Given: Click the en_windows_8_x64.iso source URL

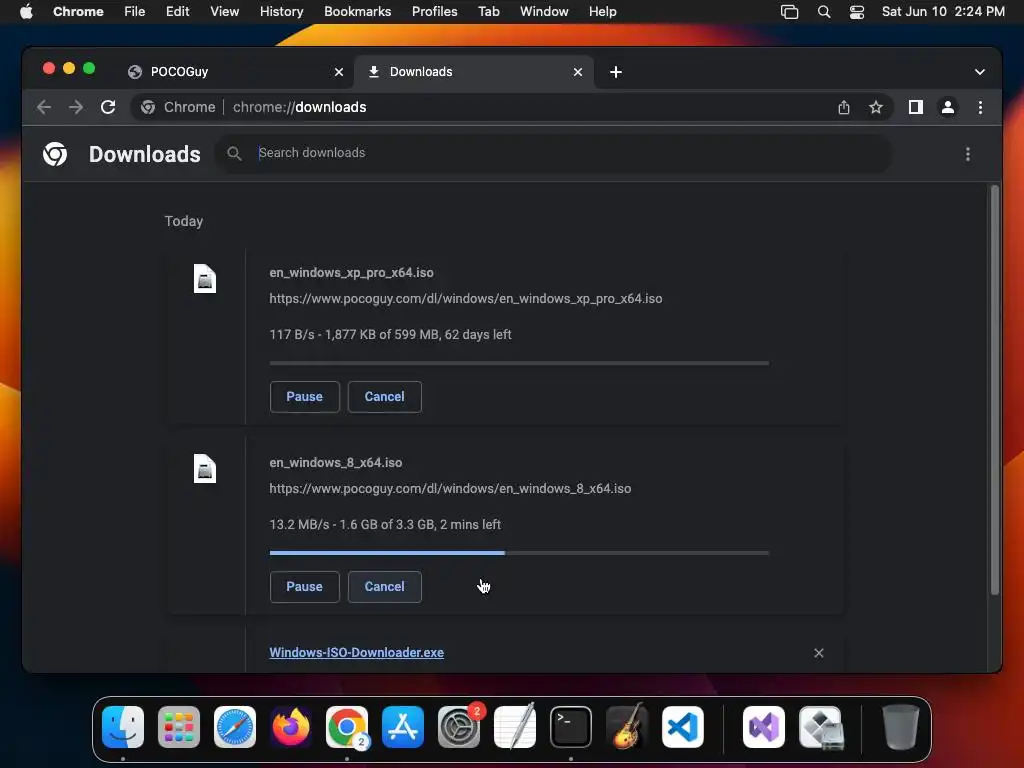Looking at the screenshot, I should [450, 488].
